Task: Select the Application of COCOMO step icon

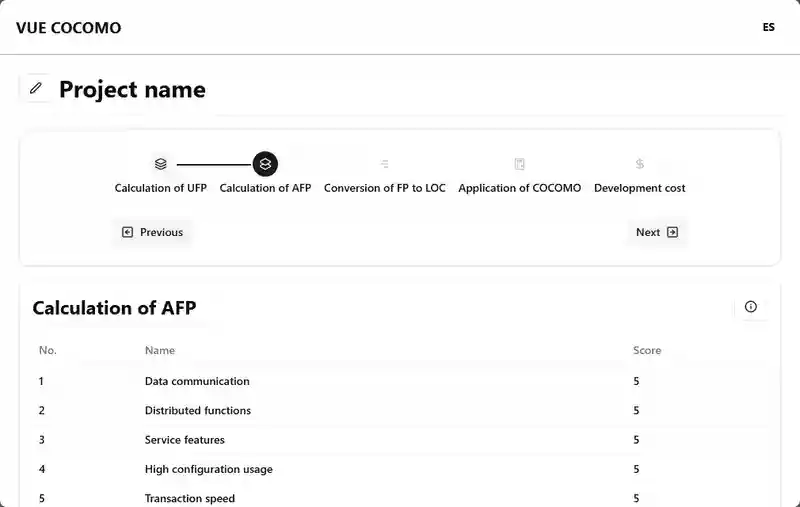Action: click(x=519, y=164)
